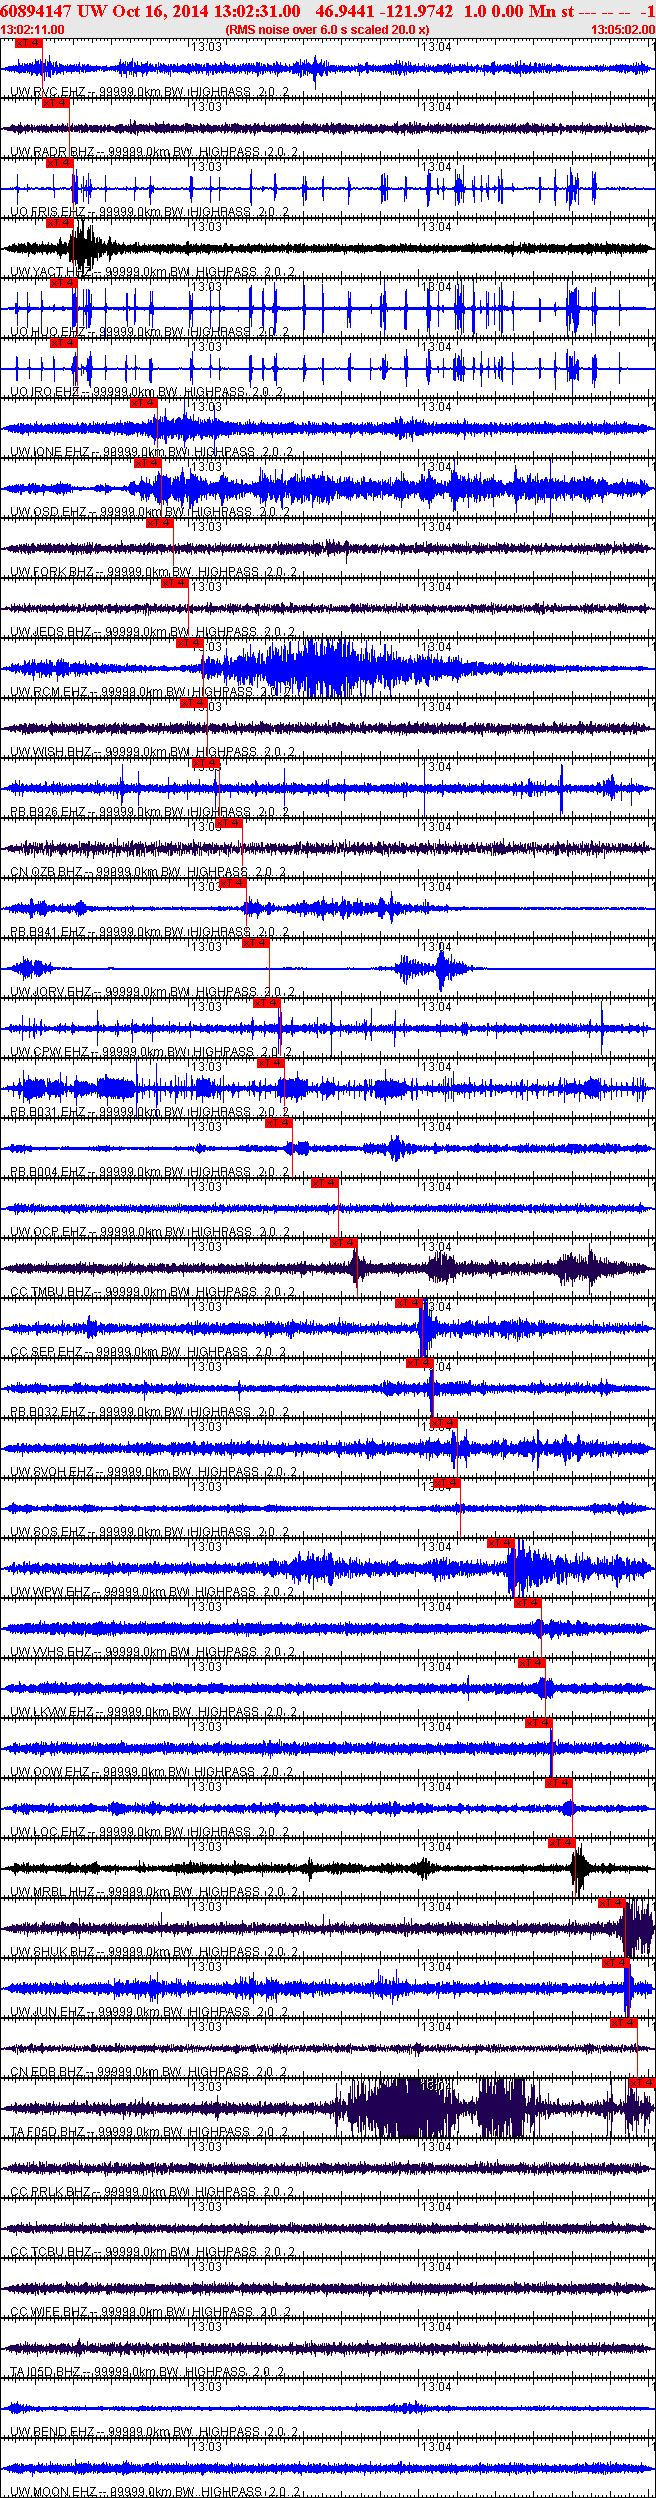Click the red arrival marker on RCM trace
Image resolution: width=656 pixels, height=2498 pixels.
[190, 643]
